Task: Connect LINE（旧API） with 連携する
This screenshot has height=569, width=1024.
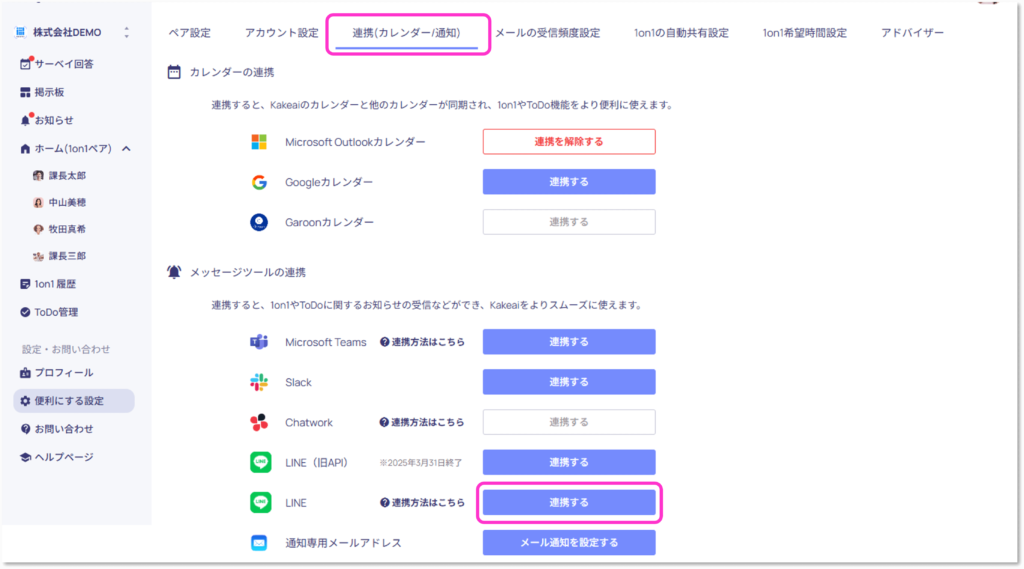Action: [569, 463]
